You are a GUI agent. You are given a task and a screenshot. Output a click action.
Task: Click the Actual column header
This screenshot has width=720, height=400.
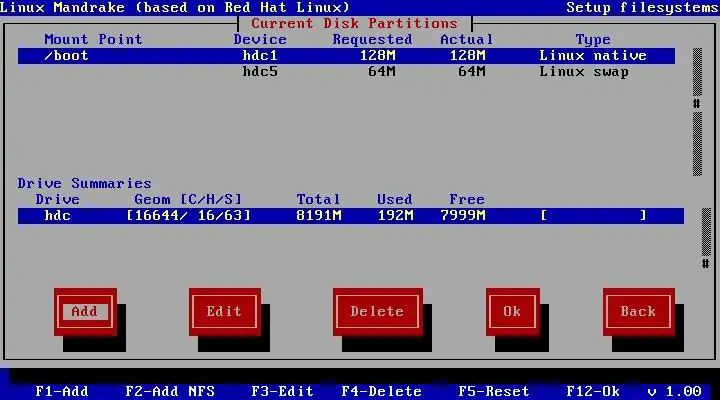467,39
